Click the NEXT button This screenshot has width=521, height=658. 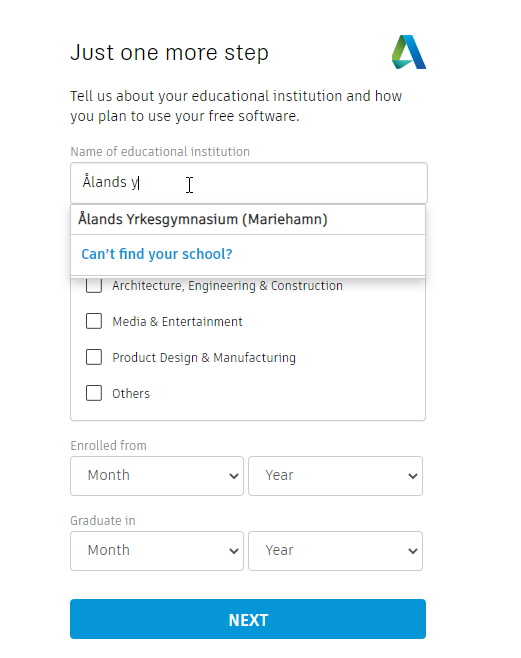(x=248, y=619)
